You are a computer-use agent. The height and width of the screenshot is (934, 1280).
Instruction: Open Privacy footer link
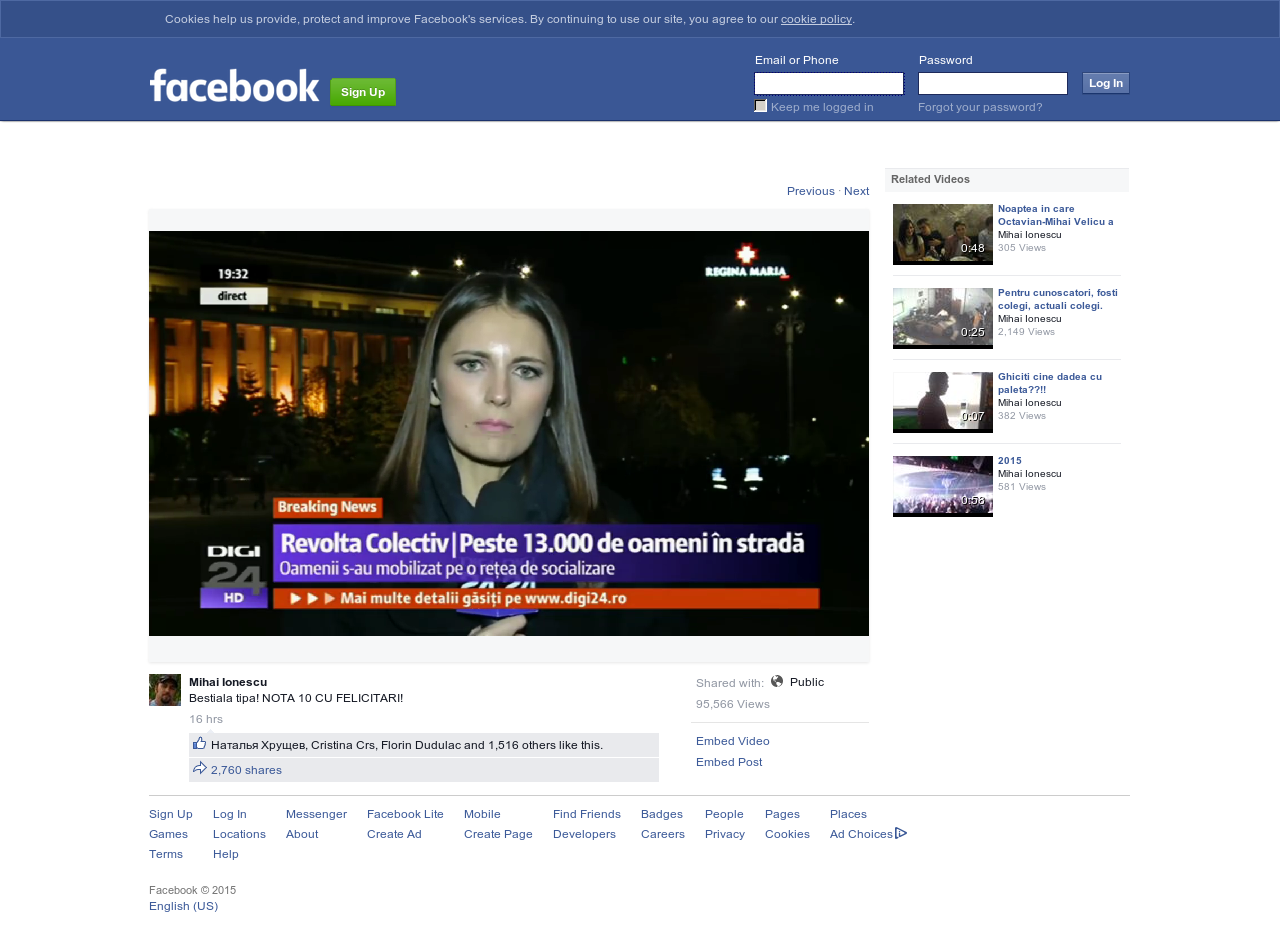coord(725,834)
